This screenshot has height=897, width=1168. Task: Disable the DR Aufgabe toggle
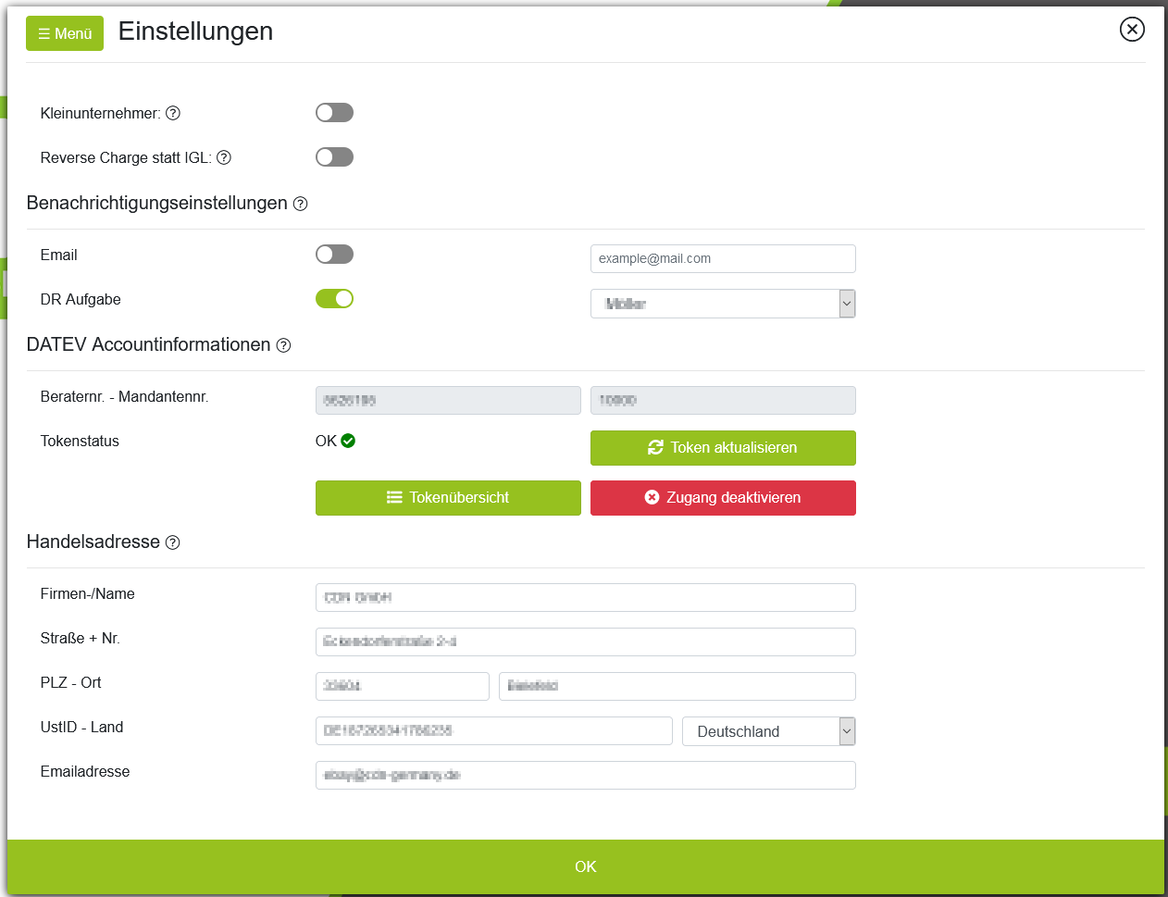pos(334,298)
